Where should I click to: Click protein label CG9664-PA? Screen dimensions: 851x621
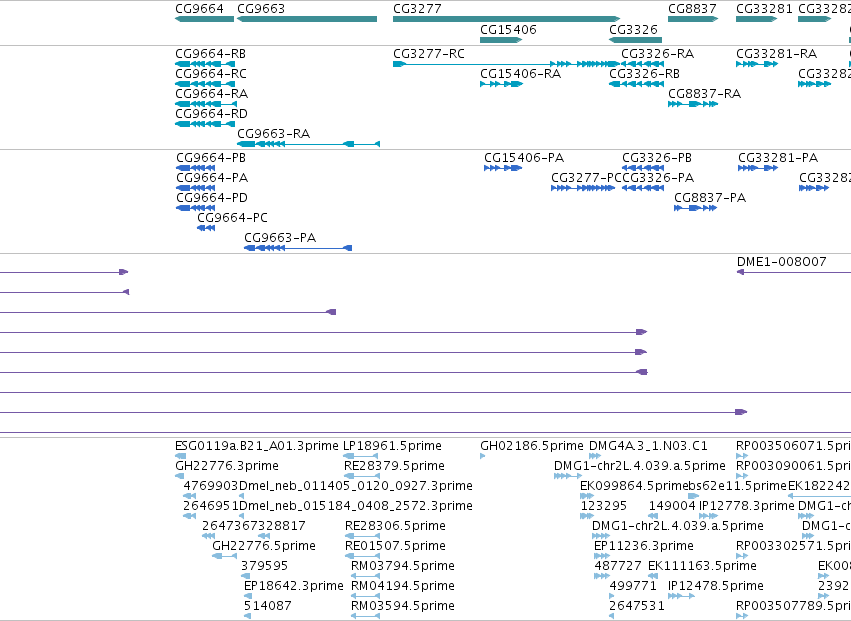[212, 178]
